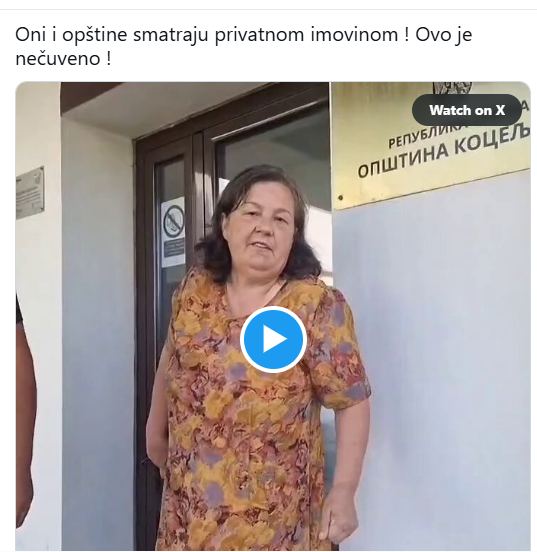Click the gold ОПШТИНА КОЦЕЉ sign in video

click(431, 144)
